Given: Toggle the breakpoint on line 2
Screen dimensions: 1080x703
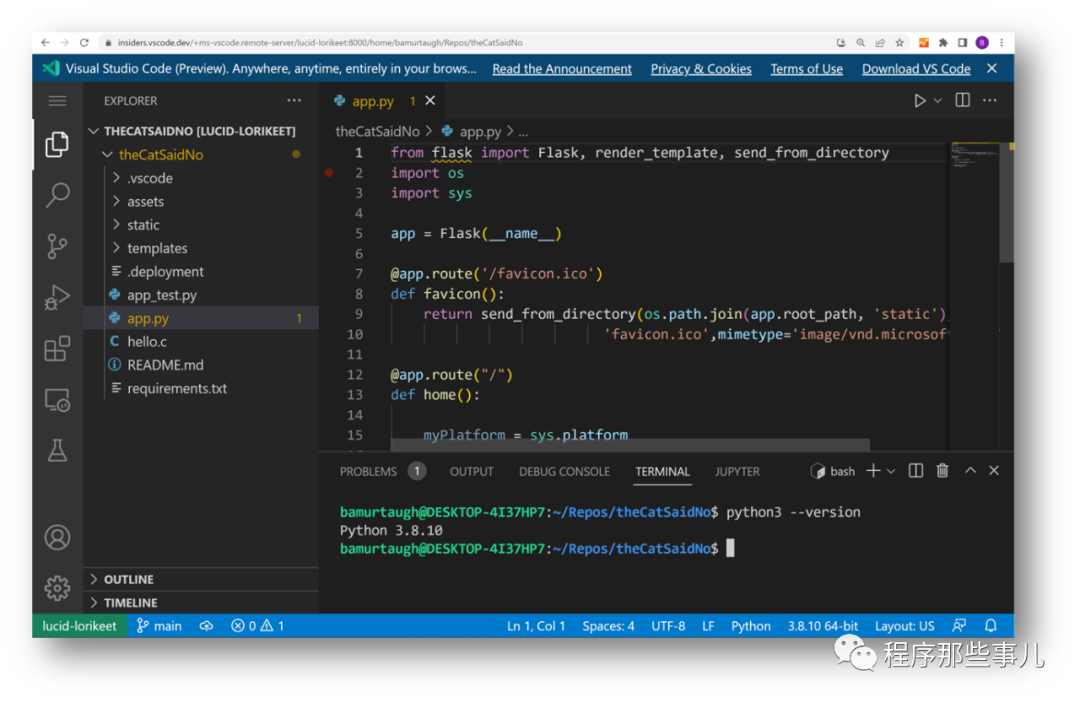Looking at the screenshot, I should point(329,173).
